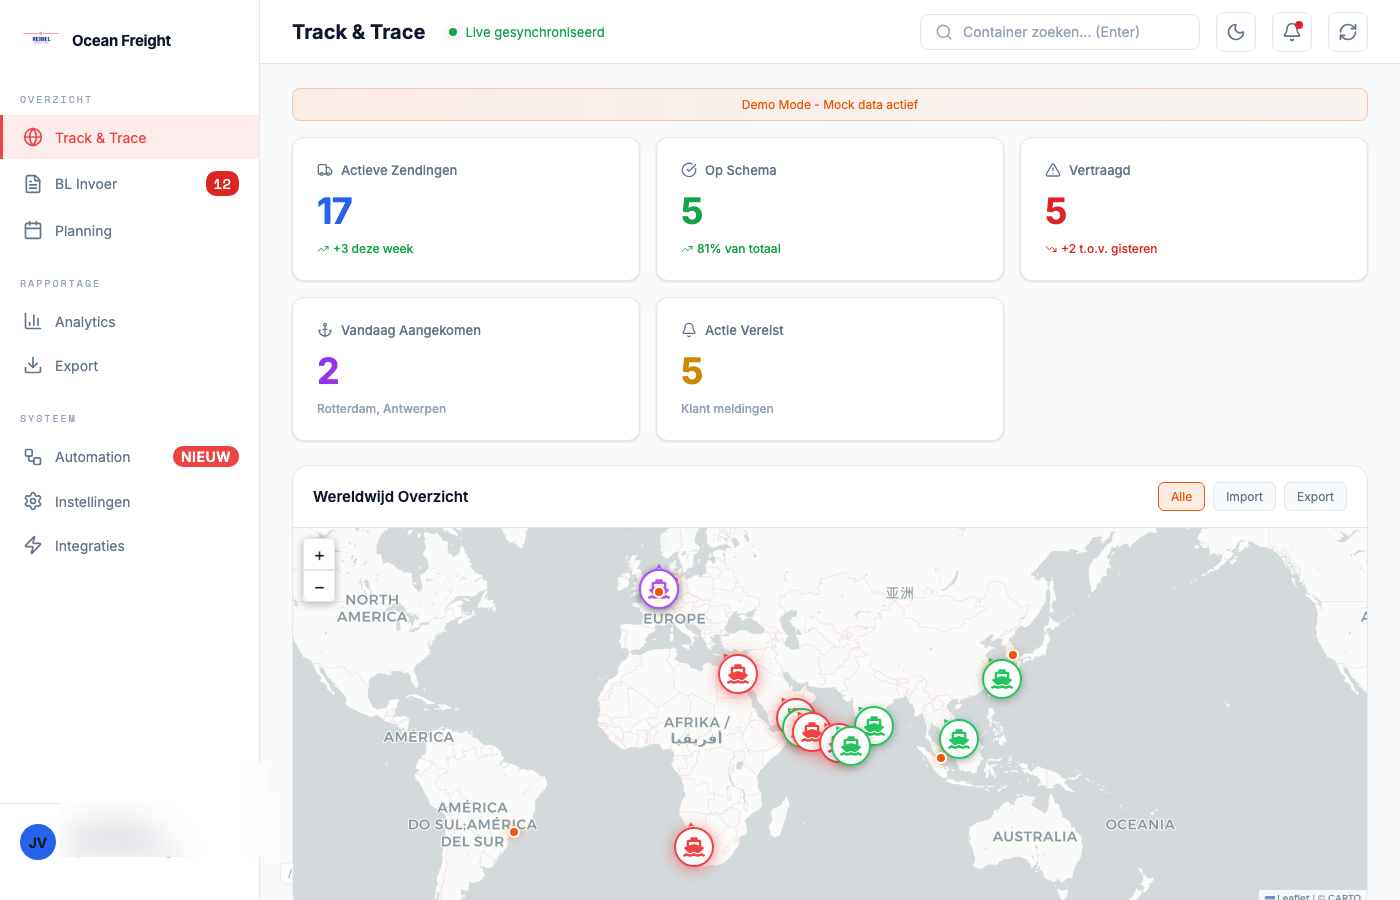Viewport: 1400px width, 900px height.
Task: Click the Vertraagd stats card
Action: [1193, 209]
